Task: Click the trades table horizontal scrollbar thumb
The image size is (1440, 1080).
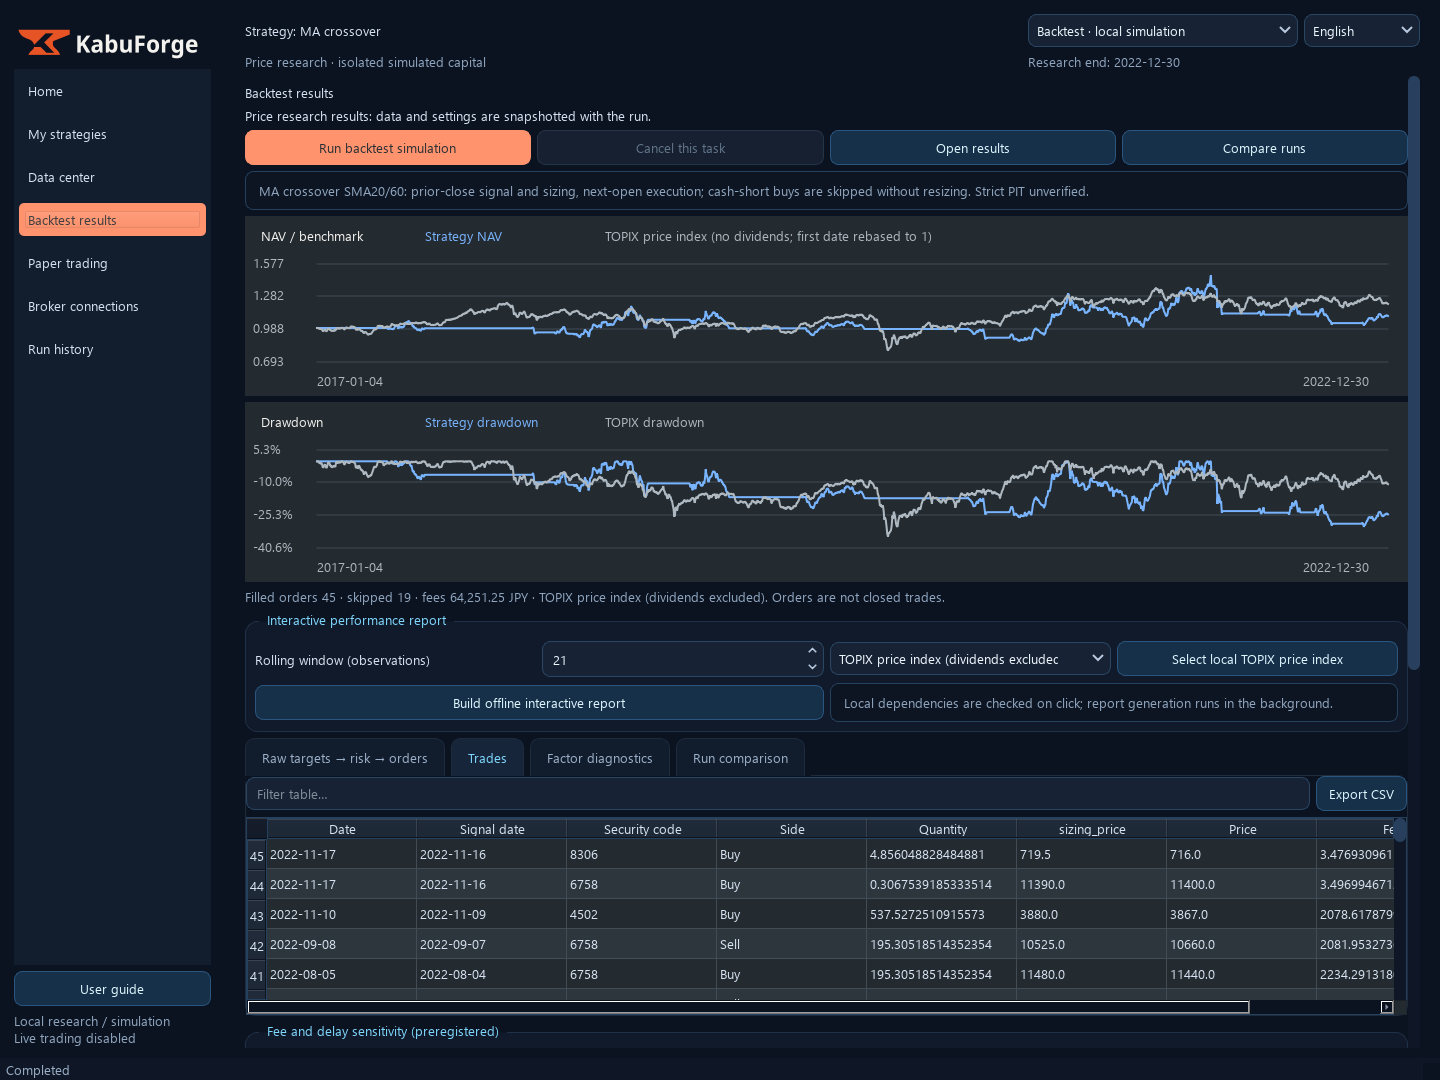Action: tap(748, 1007)
